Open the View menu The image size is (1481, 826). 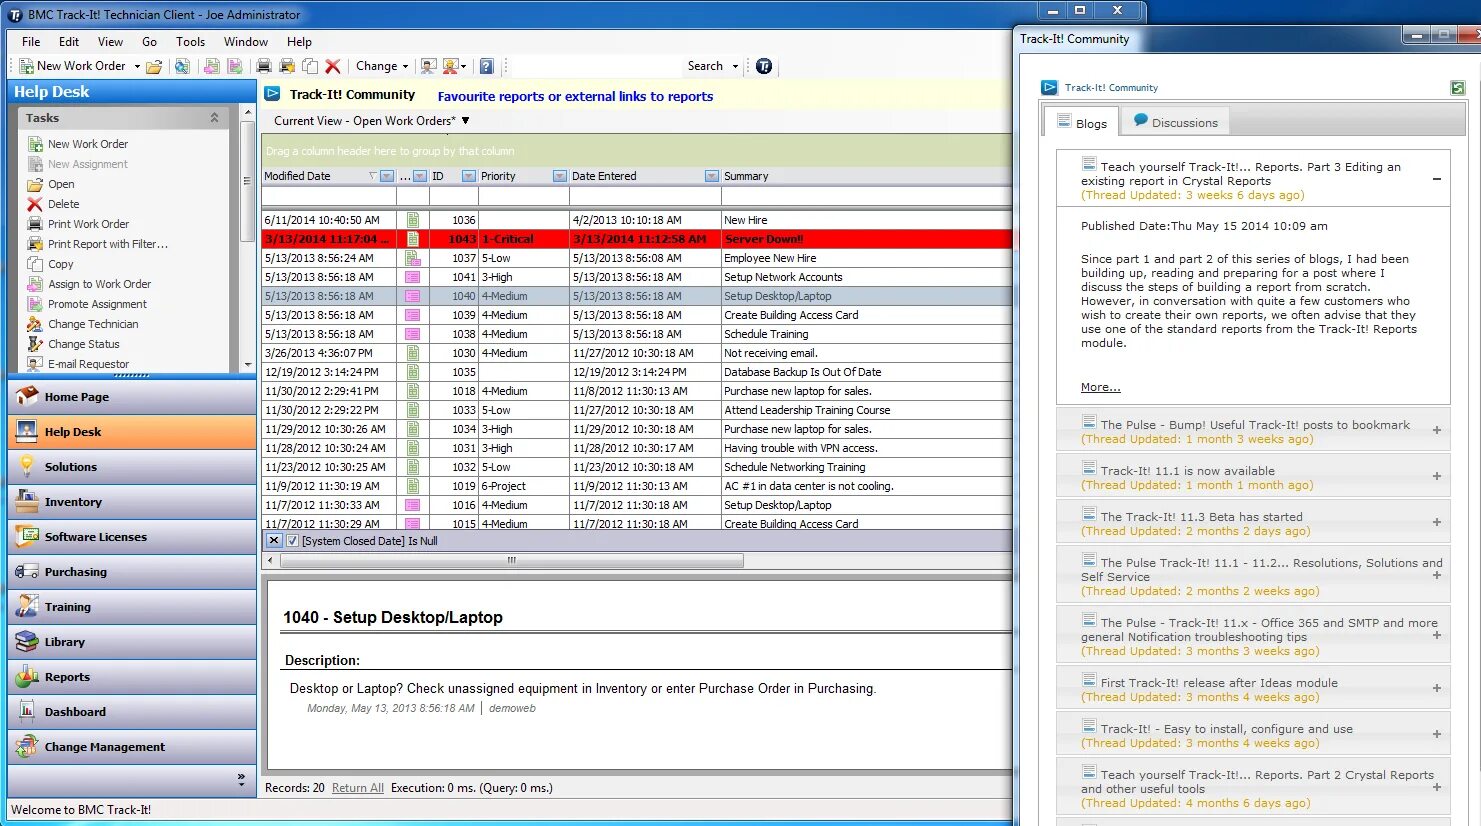tap(110, 42)
